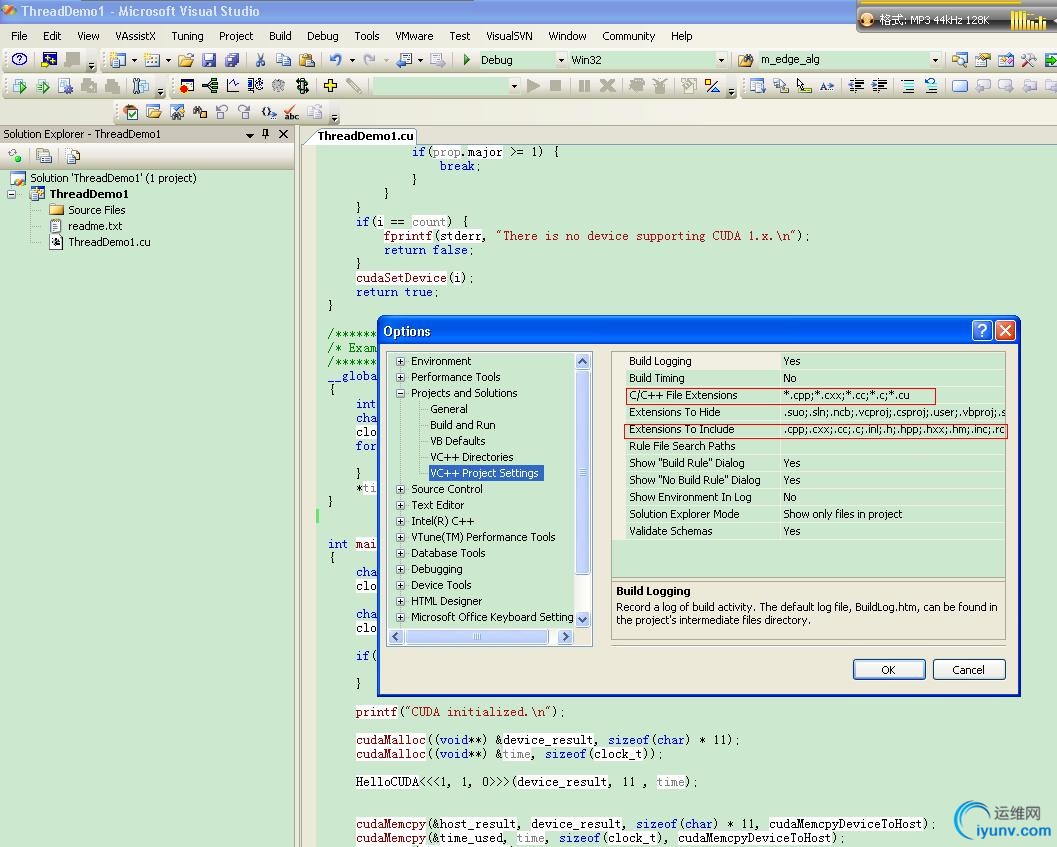
Task: Select readme.txt in Solution Explorer
Action: point(95,226)
